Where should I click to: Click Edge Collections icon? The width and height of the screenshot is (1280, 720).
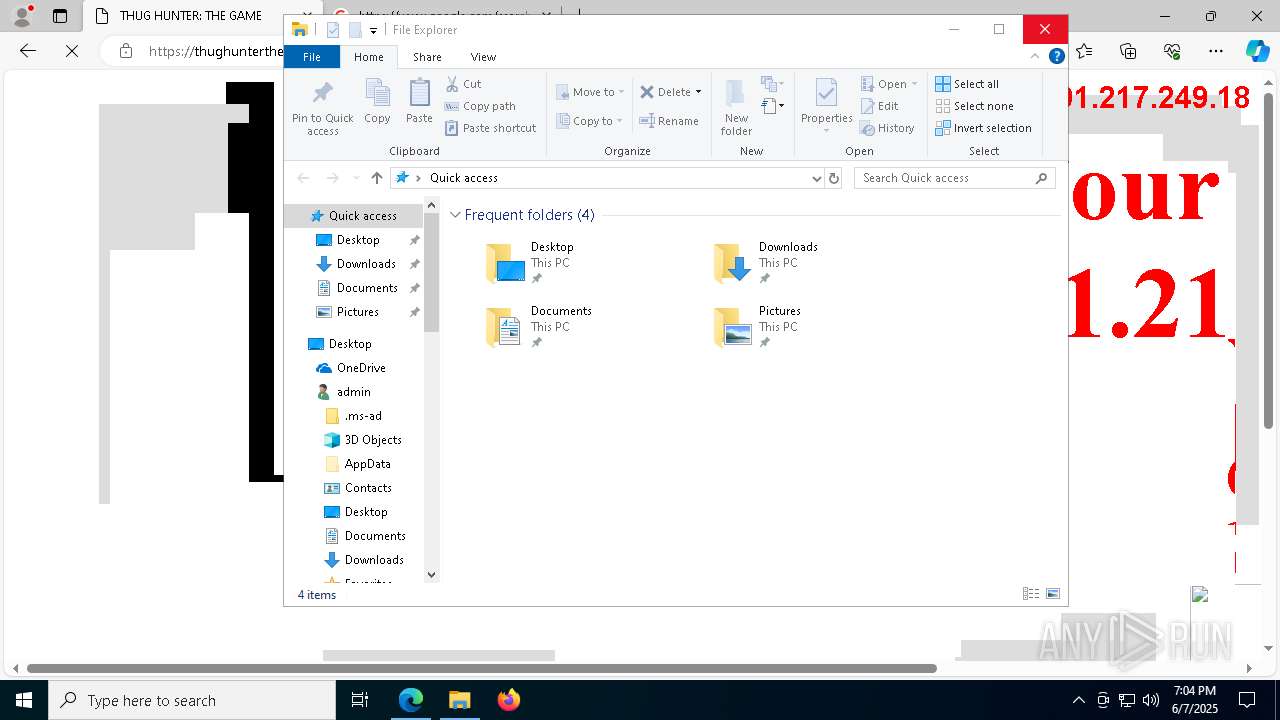click(1128, 51)
